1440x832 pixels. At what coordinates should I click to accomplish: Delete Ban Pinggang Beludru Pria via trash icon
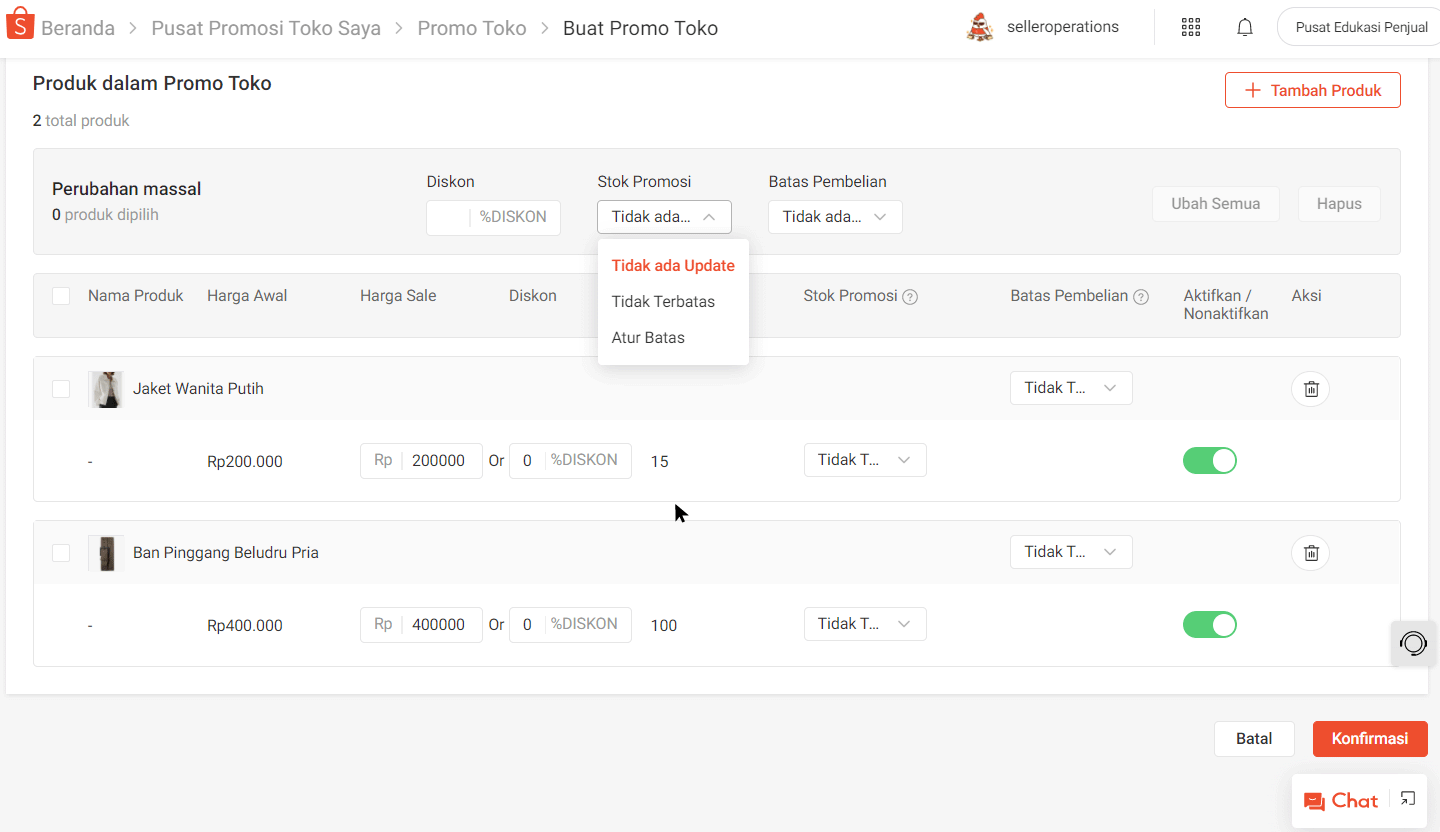click(1310, 553)
